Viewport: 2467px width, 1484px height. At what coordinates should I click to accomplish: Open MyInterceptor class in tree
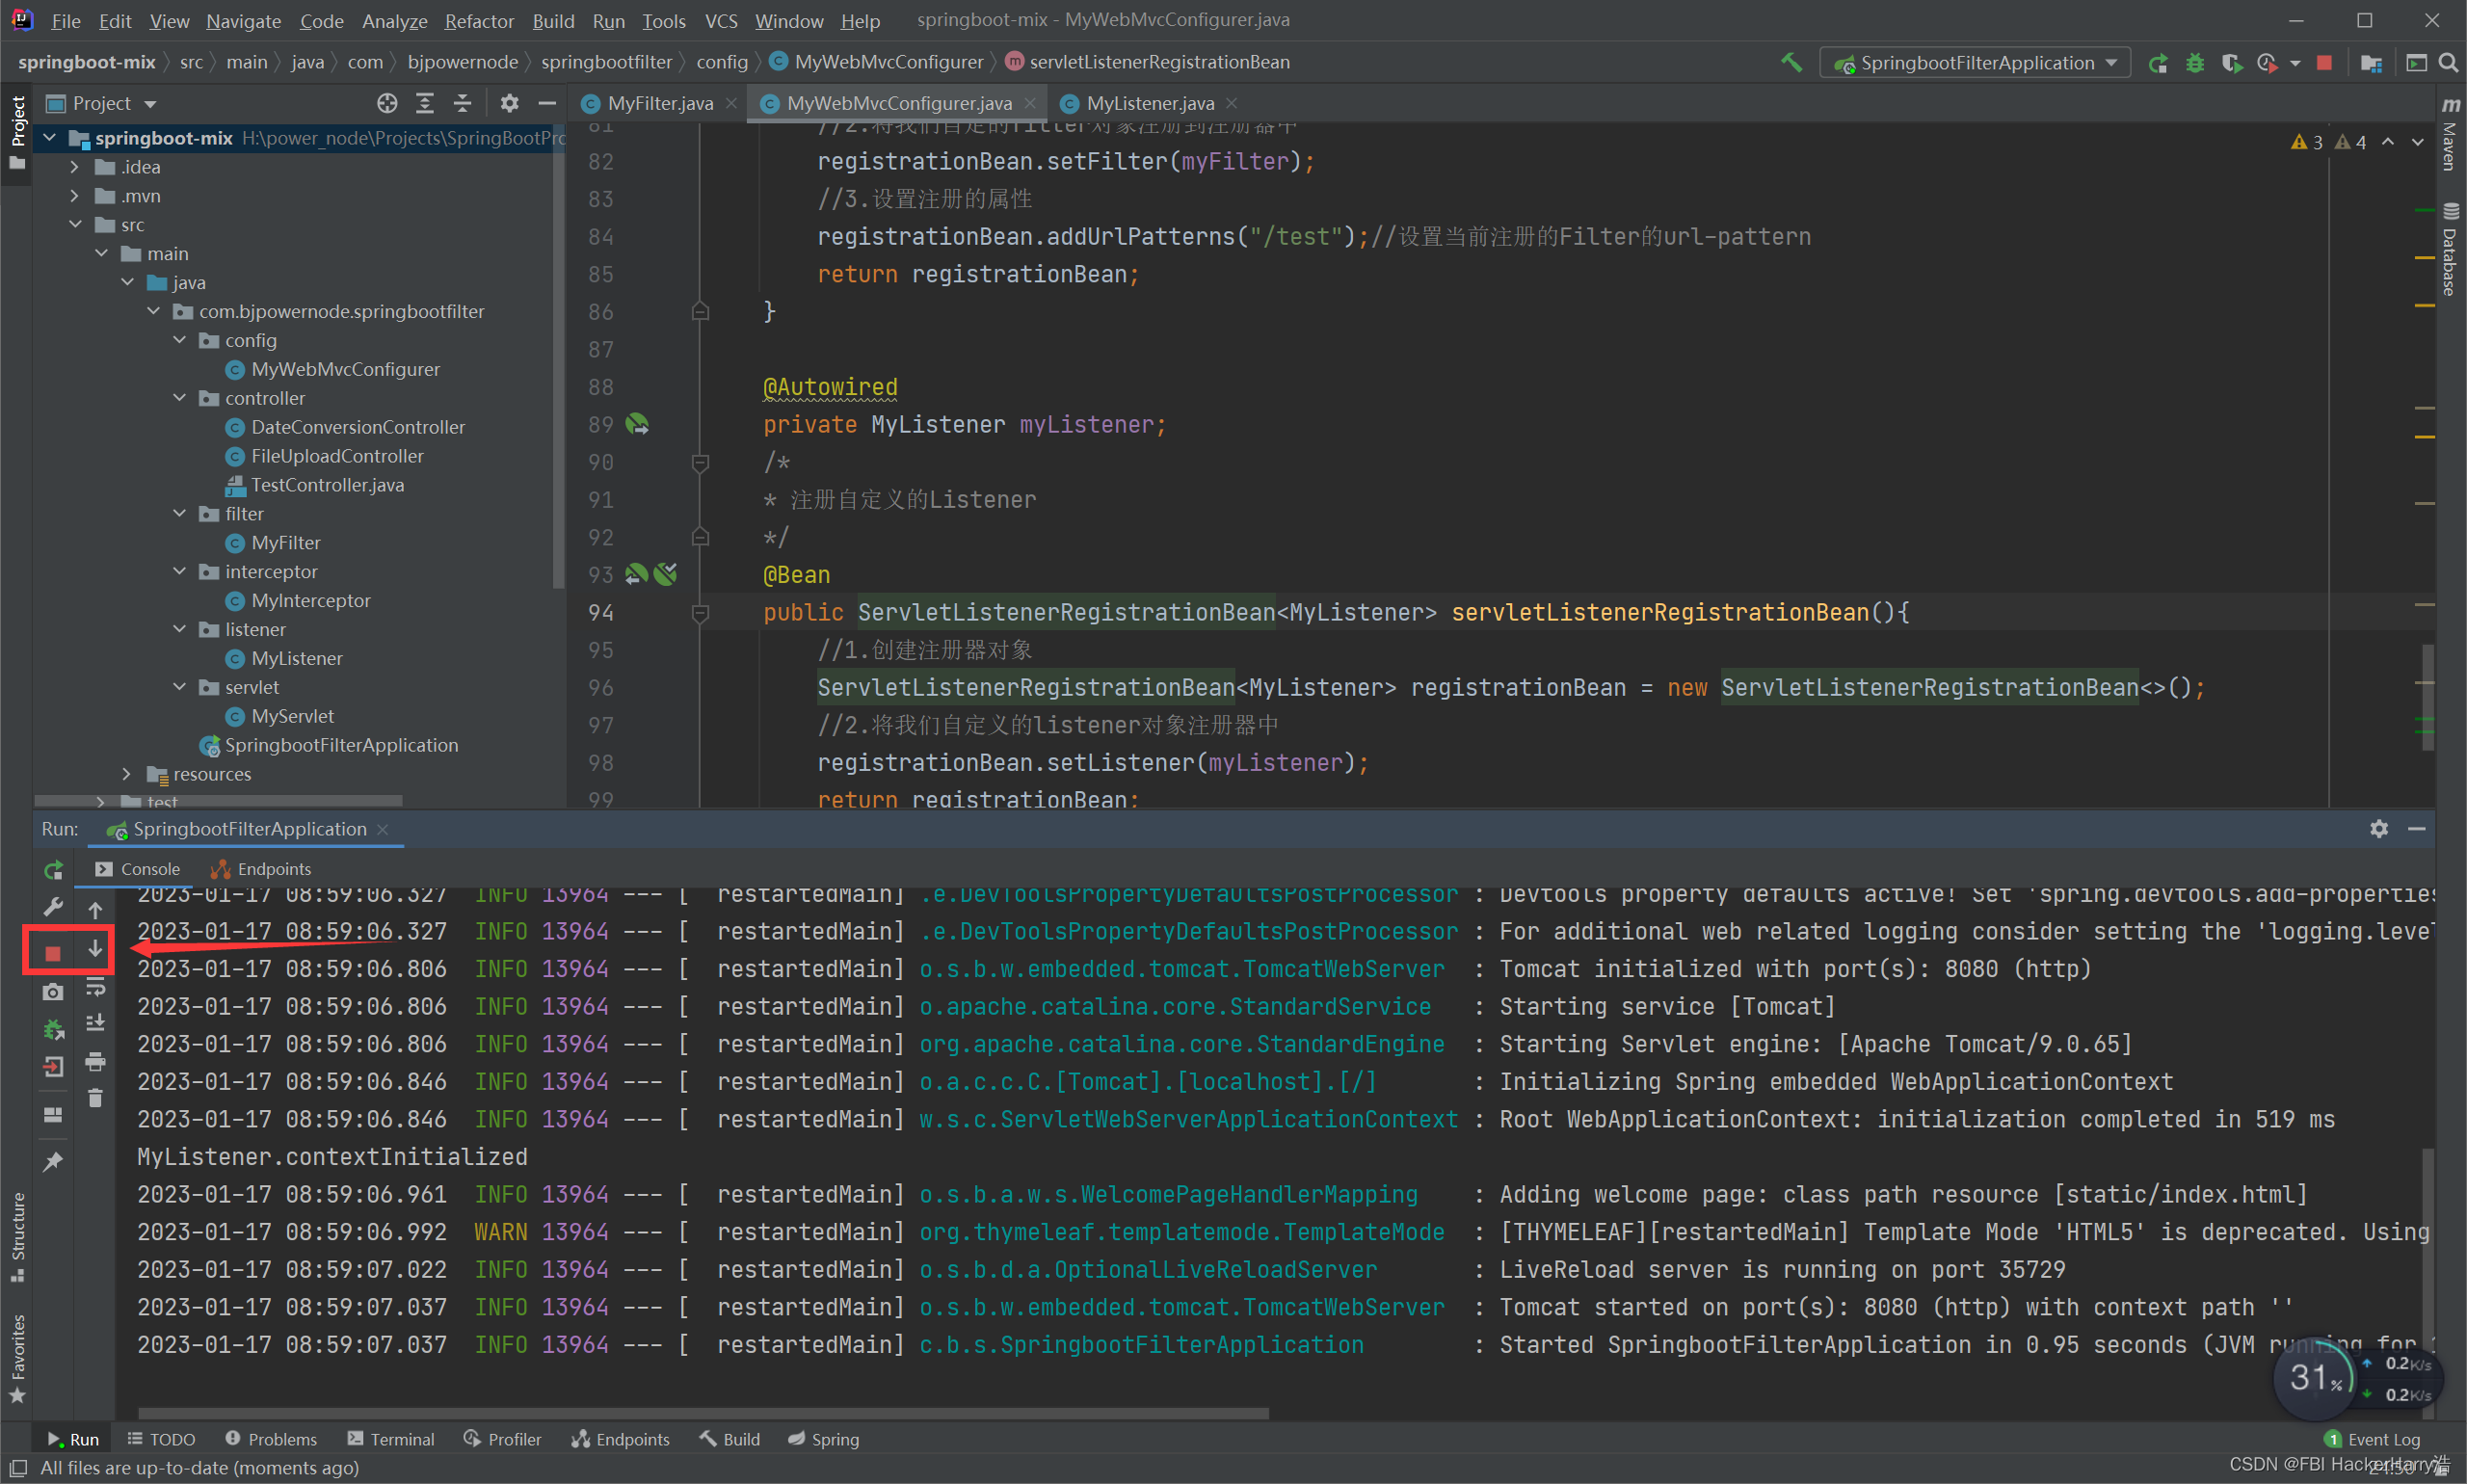[311, 600]
